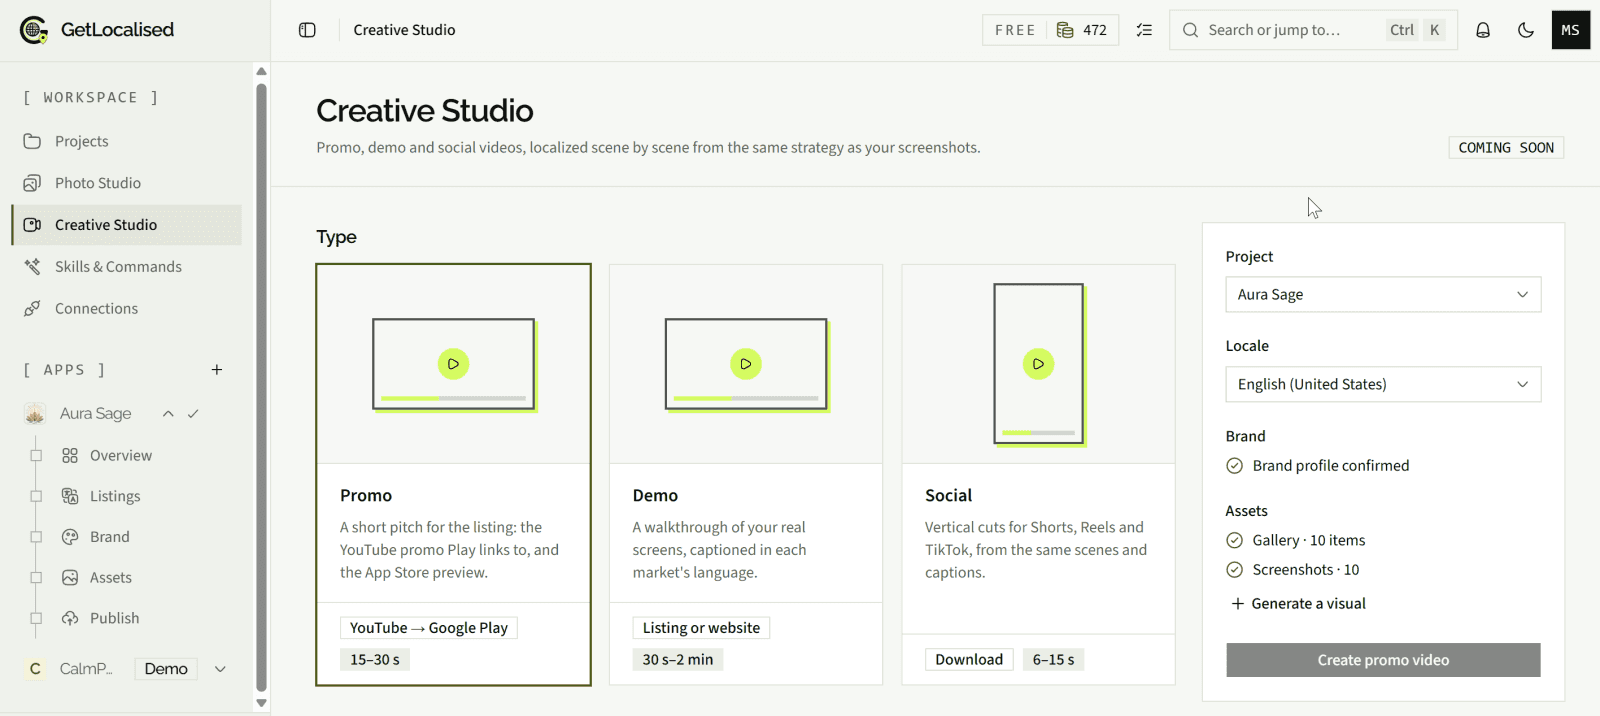
Task: Click the search magnifier icon
Action: point(1190,30)
